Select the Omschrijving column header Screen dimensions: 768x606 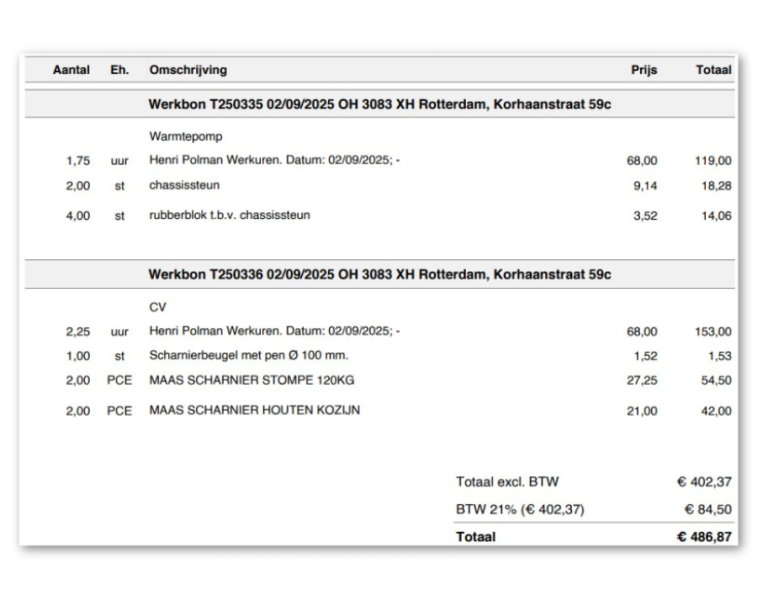tap(188, 70)
